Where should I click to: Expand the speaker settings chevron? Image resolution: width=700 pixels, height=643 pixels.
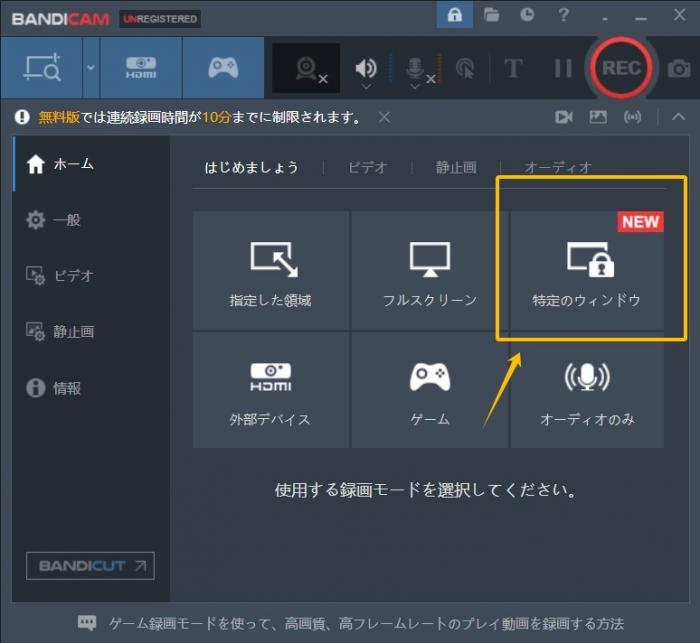click(x=366, y=86)
